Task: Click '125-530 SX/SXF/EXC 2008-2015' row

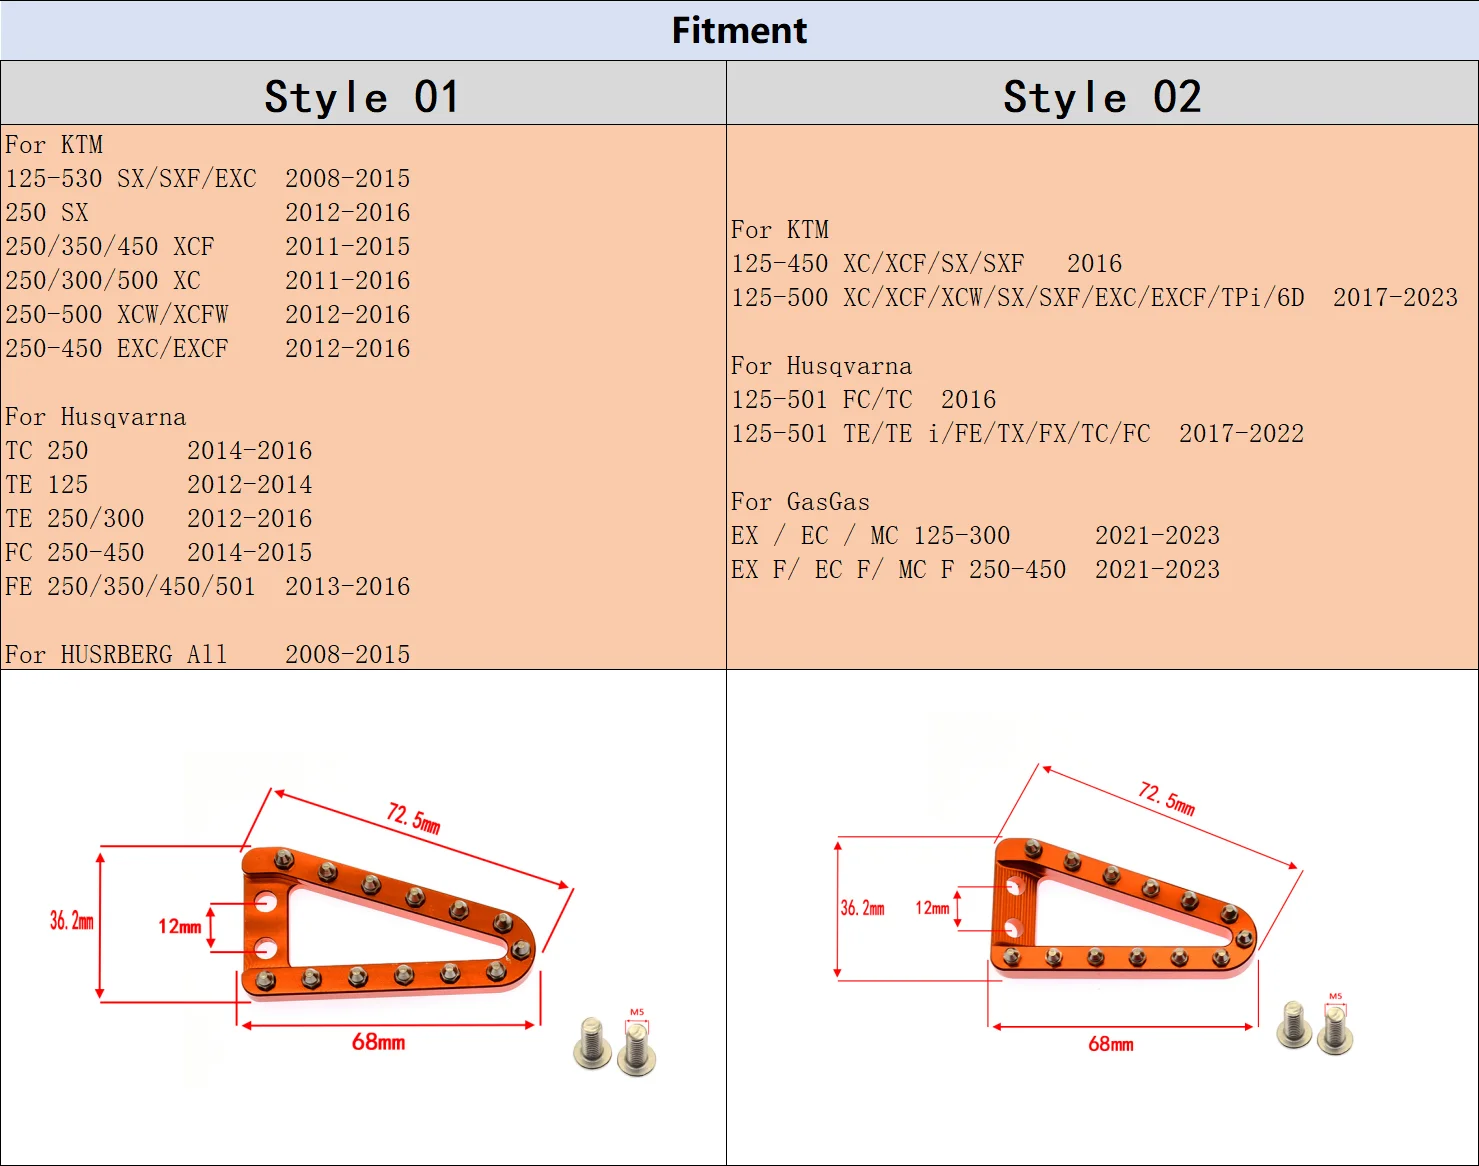Action: click(208, 179)
